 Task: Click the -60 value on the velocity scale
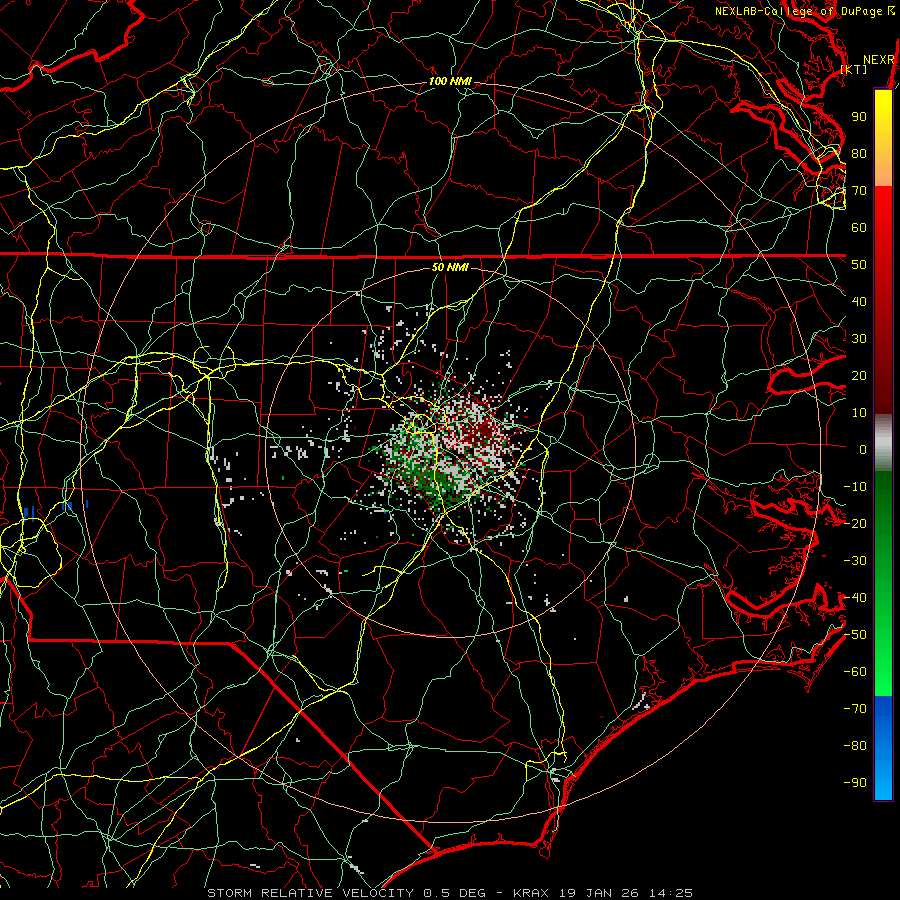855,672
